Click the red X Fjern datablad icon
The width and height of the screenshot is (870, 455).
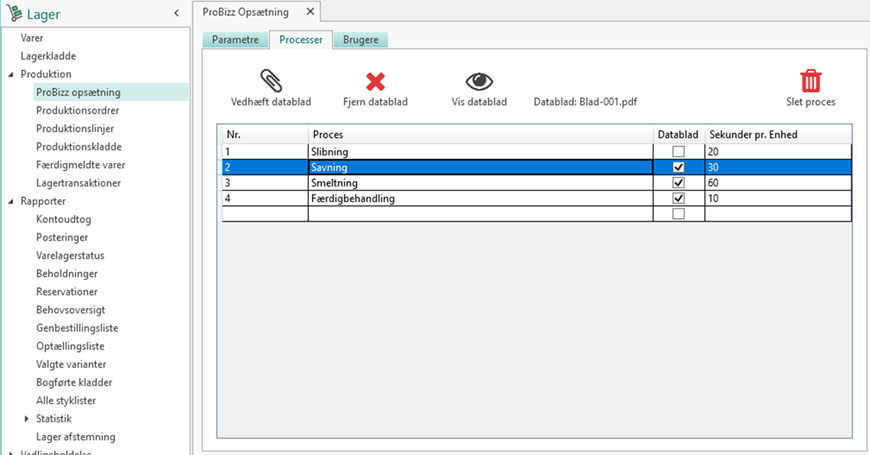[x=375, y=82]
